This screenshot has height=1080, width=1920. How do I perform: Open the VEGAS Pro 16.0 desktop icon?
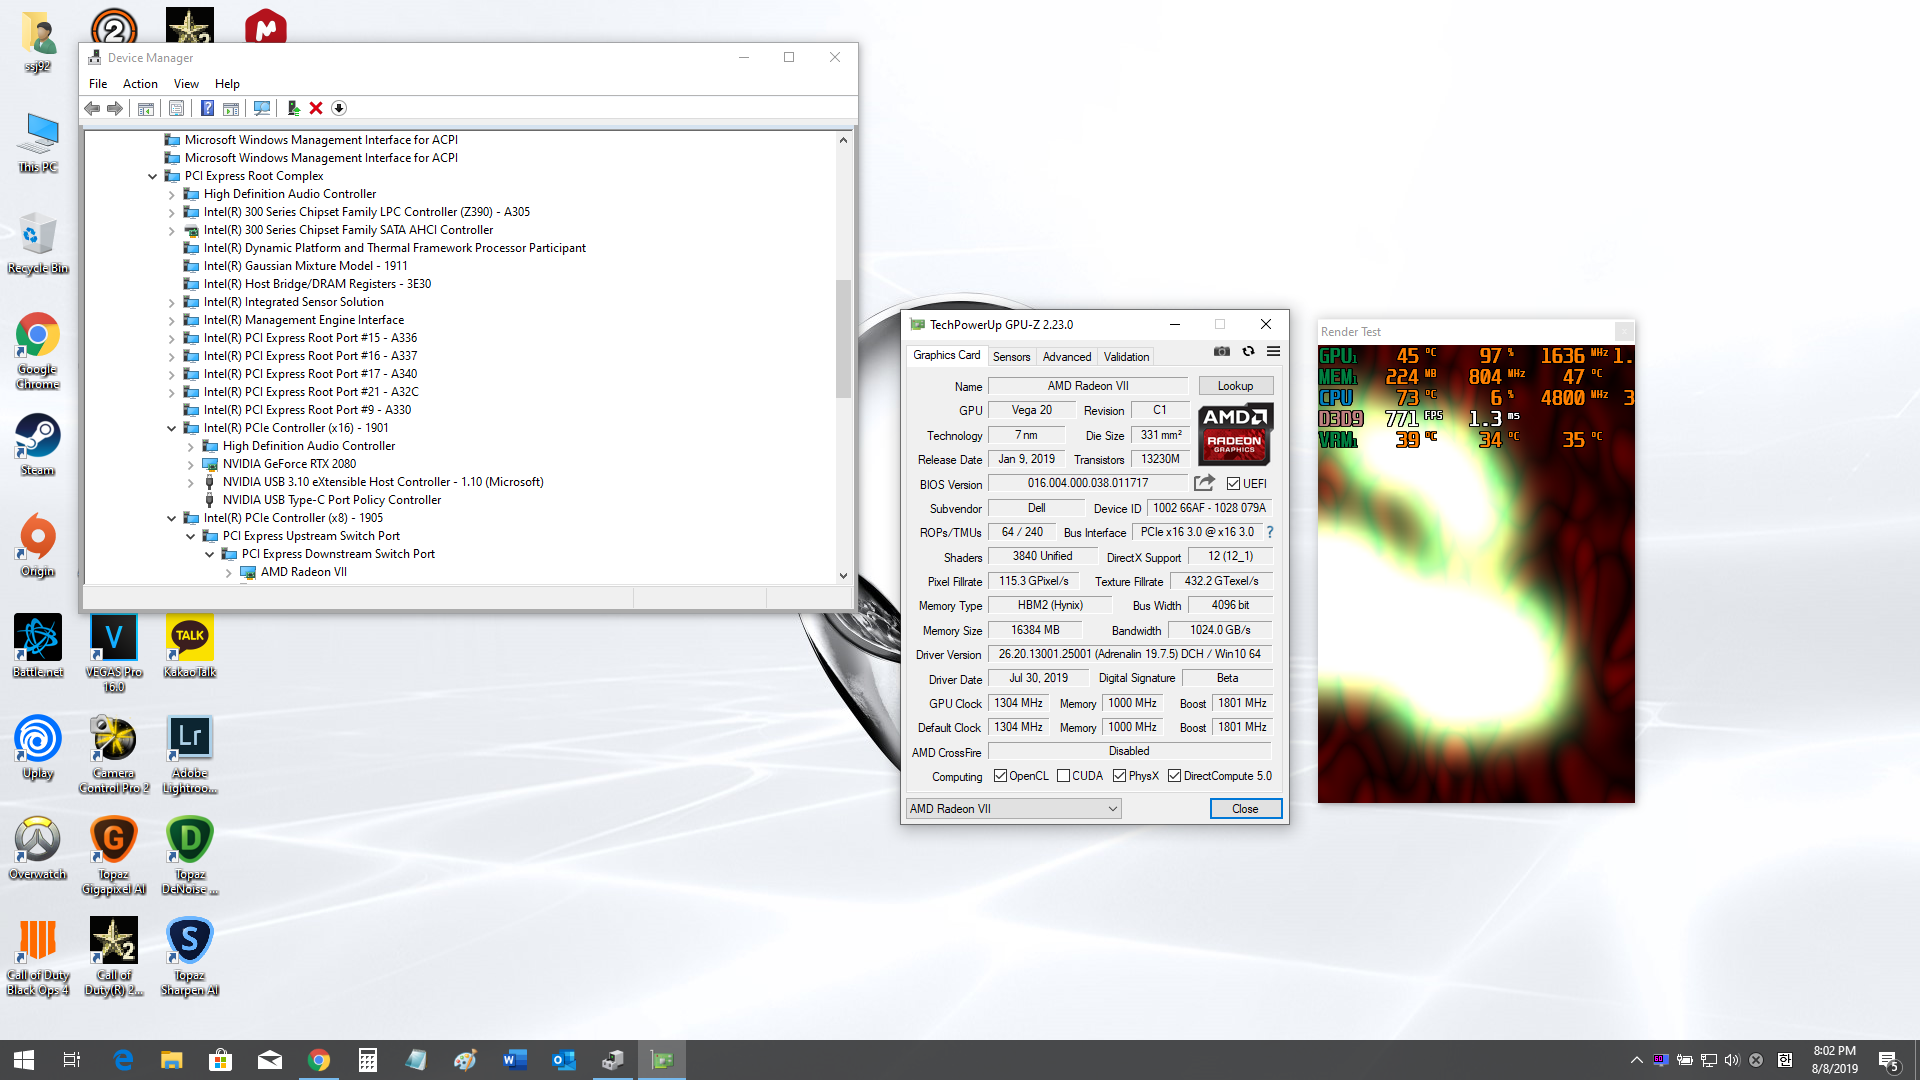click(113, 654)
